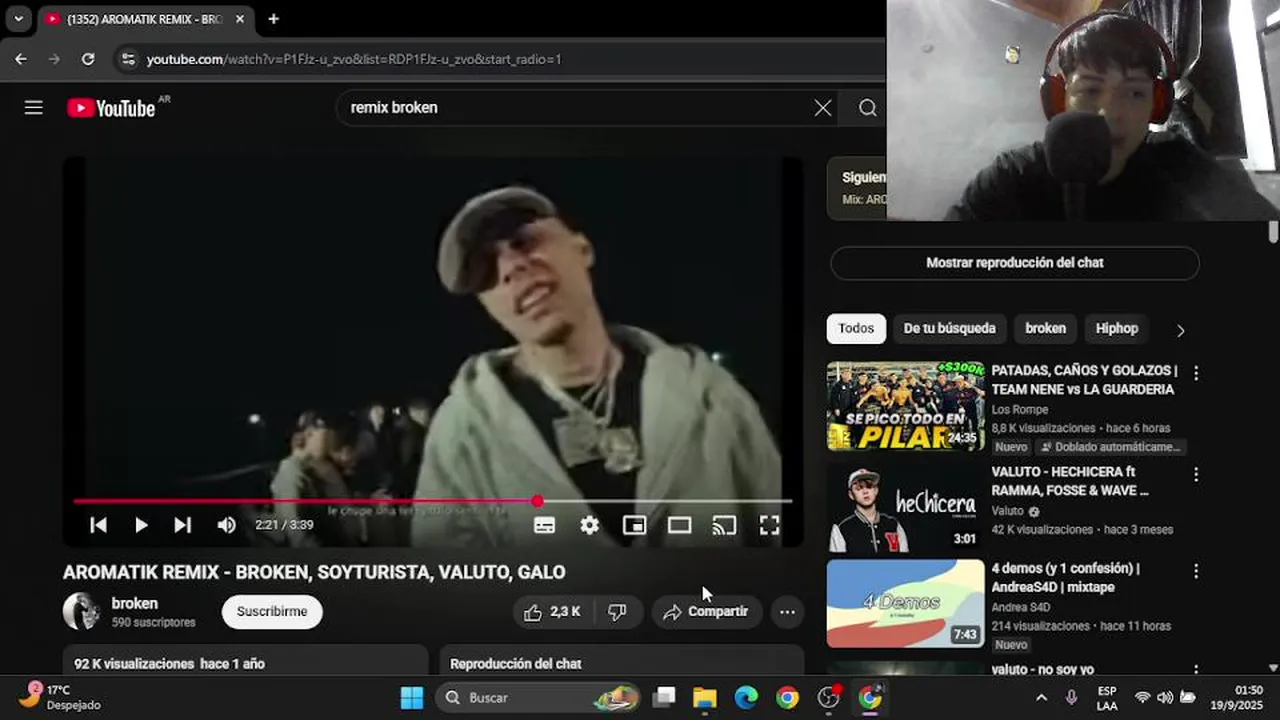
Task: Open video settings gear
Action: pos(590,525)
